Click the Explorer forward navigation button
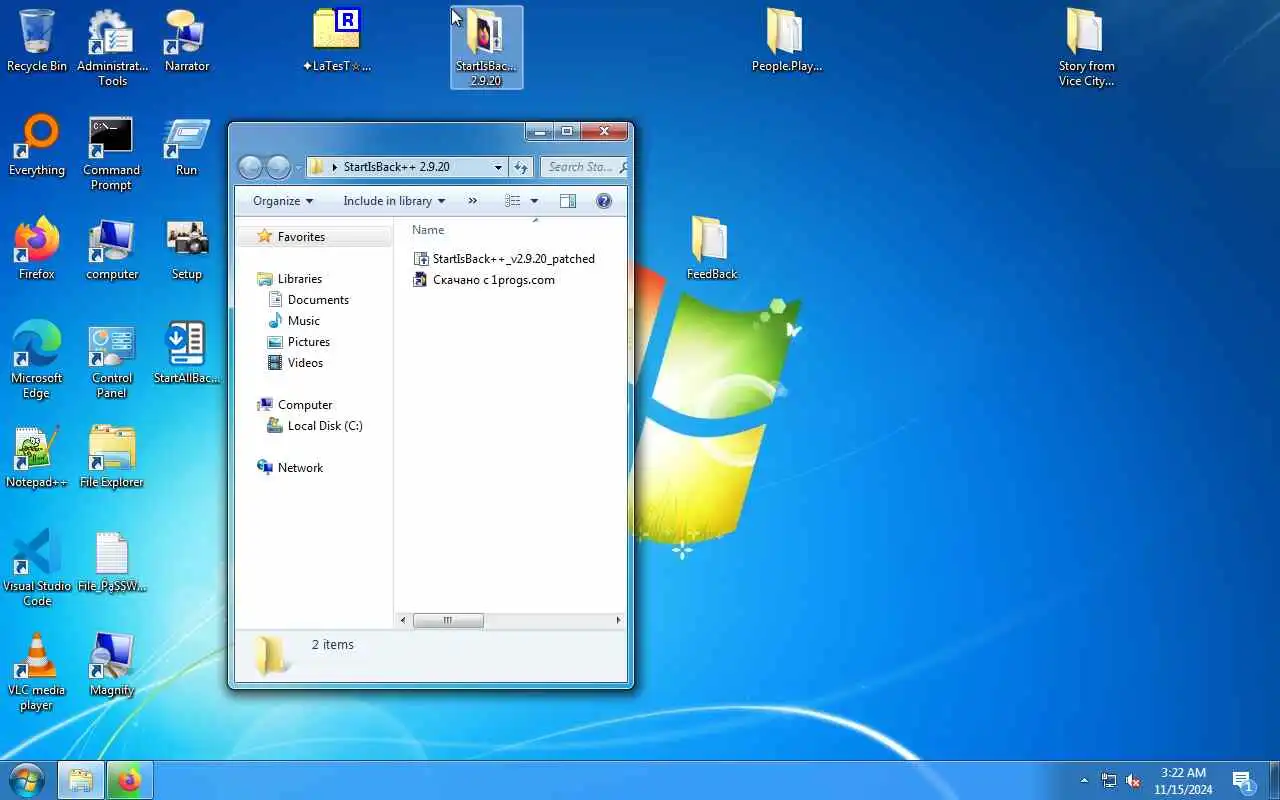Screen dimensions: 1280x800 [x=279, y=167]
